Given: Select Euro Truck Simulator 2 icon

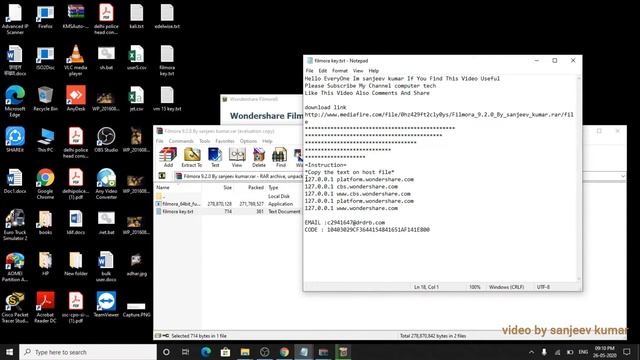Looking at the screenshot, I should (x=15, y=224).
